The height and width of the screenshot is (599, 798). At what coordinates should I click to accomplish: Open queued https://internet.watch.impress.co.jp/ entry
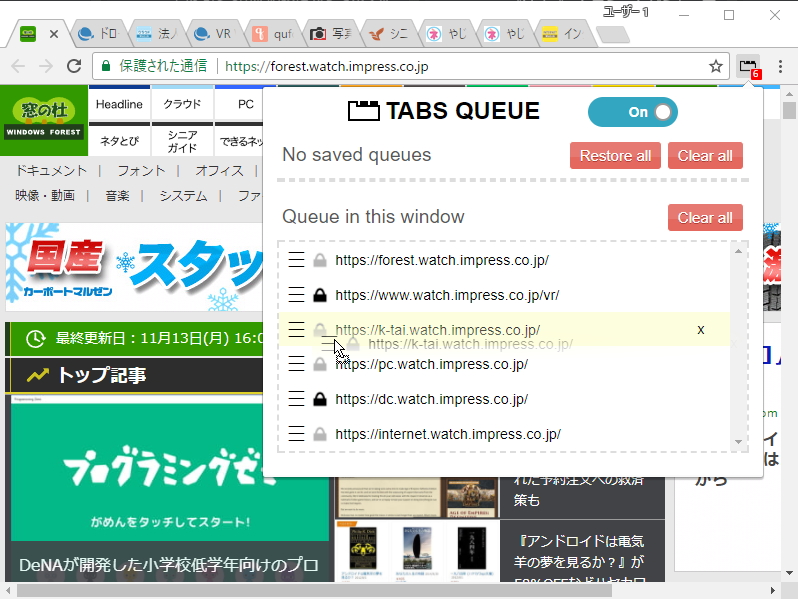(x=448, y=434)
